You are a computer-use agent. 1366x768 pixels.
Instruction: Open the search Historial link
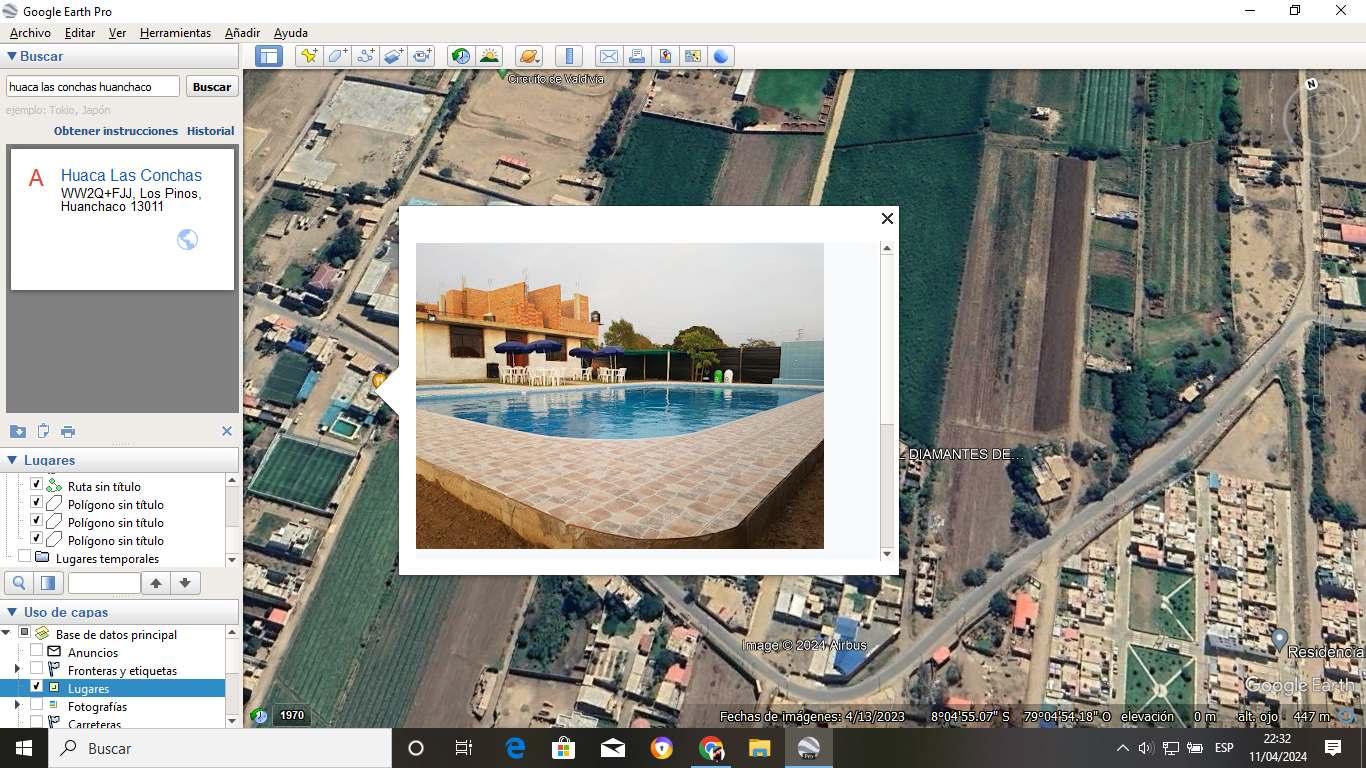click(x=210, y=131)
